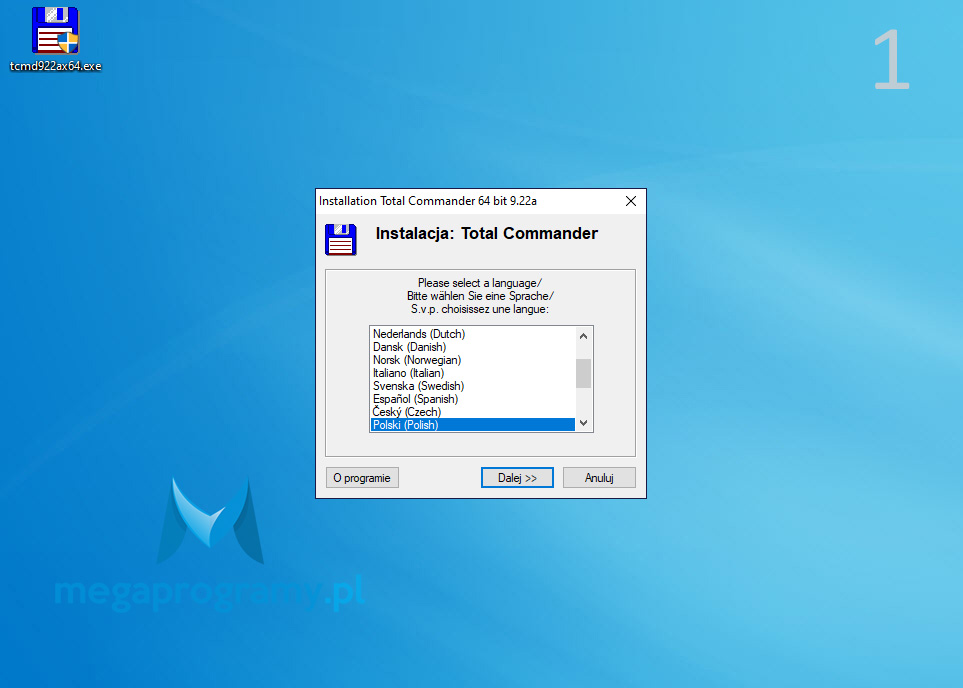Select Svenska (Swedish) language

[x=472, y=386]
